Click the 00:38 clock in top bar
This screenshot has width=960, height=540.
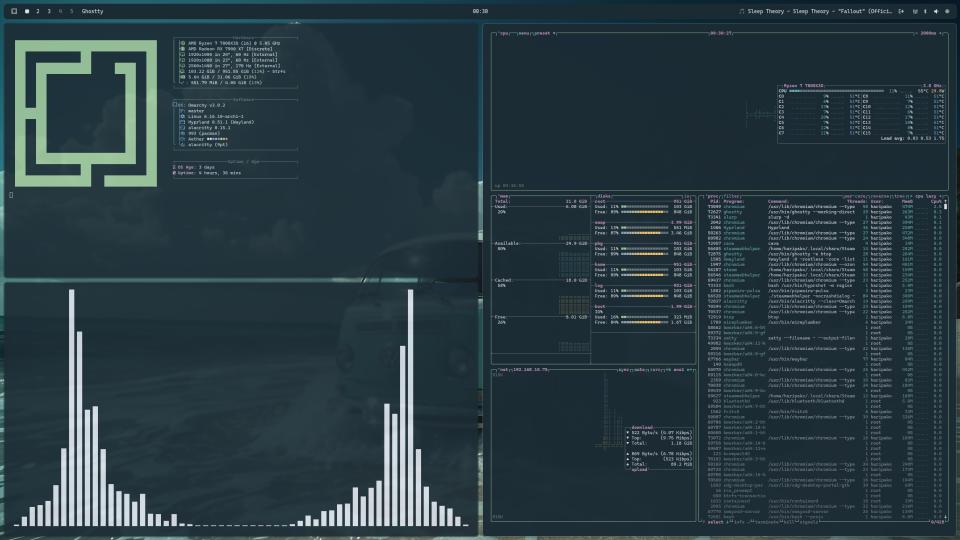pos(480,11)
